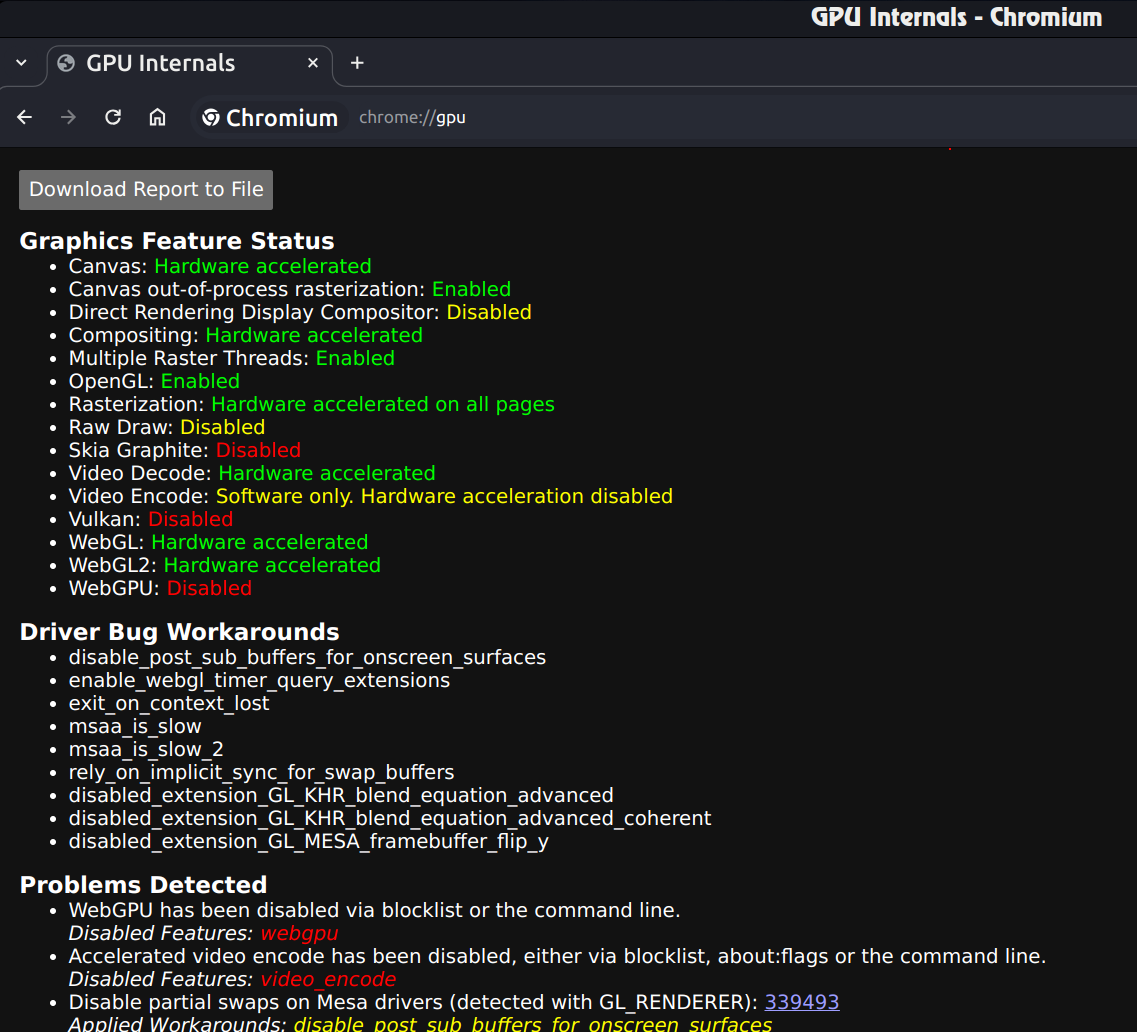Select rely_on_implicit_sync_for_swap_buffers workaround
The width and height of the screenshot is (1137, 1032).
(262, 773)
